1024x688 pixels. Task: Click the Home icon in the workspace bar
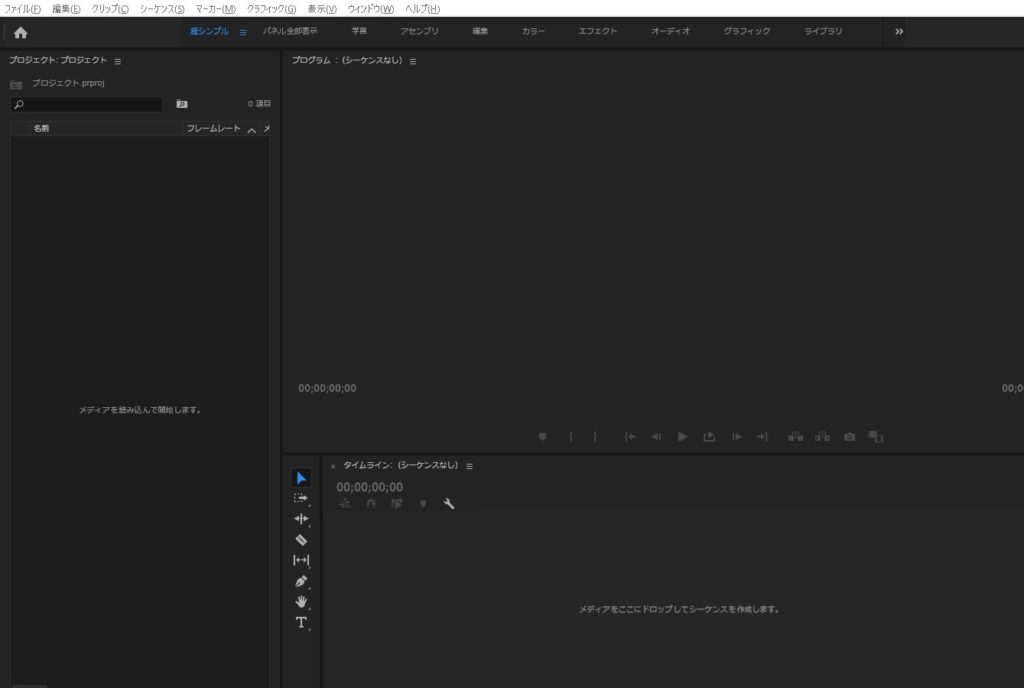20,32
